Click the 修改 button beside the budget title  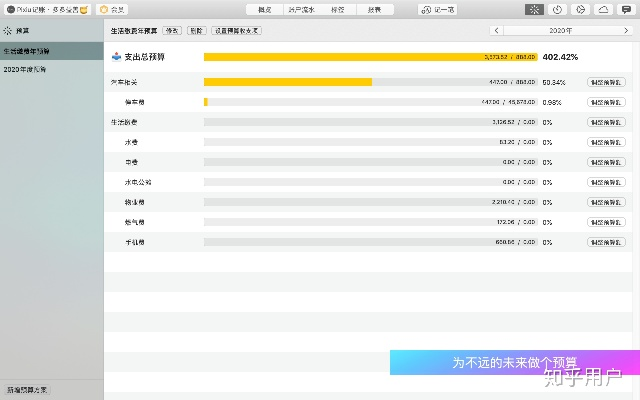[172, 31]
